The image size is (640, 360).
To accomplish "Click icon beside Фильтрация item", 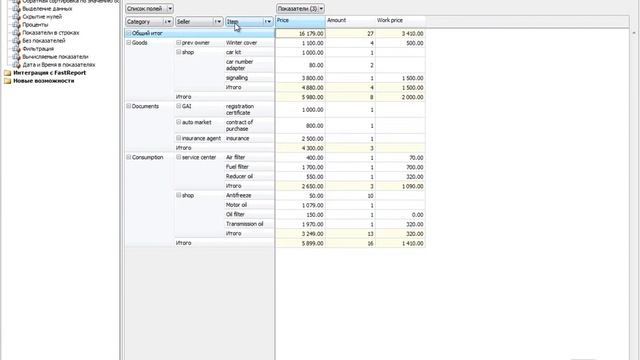I will pos(16,49).
